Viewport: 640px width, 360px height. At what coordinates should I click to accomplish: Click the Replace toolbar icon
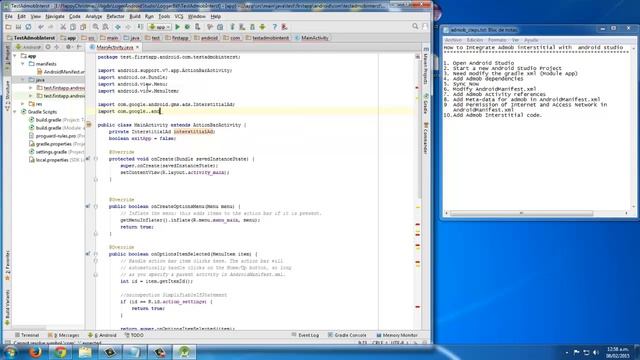click(105, 27)
